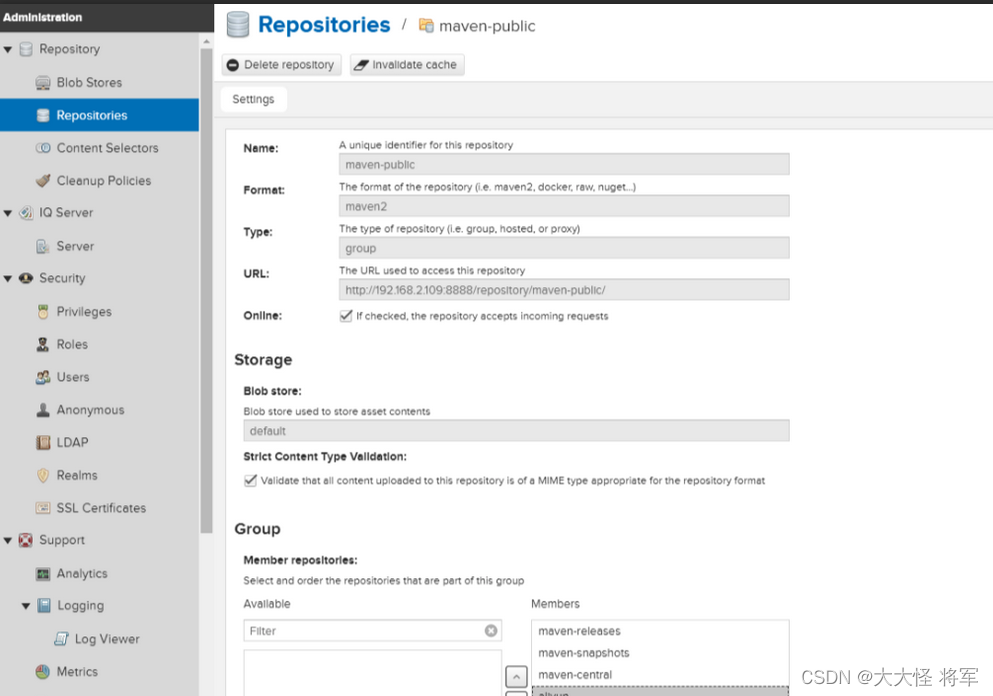Click the sidebar vertical scrollbar

206,291
